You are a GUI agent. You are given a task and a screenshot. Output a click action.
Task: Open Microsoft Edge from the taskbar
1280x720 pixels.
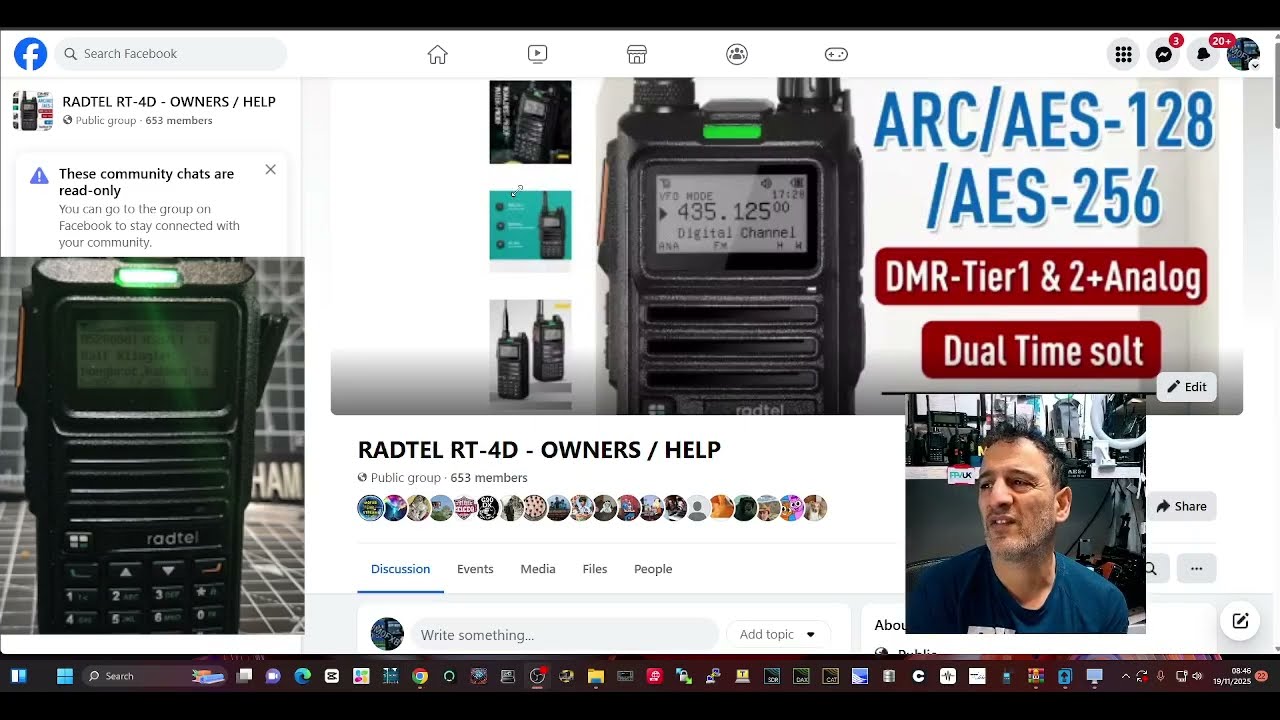click(x=302, y=676)
